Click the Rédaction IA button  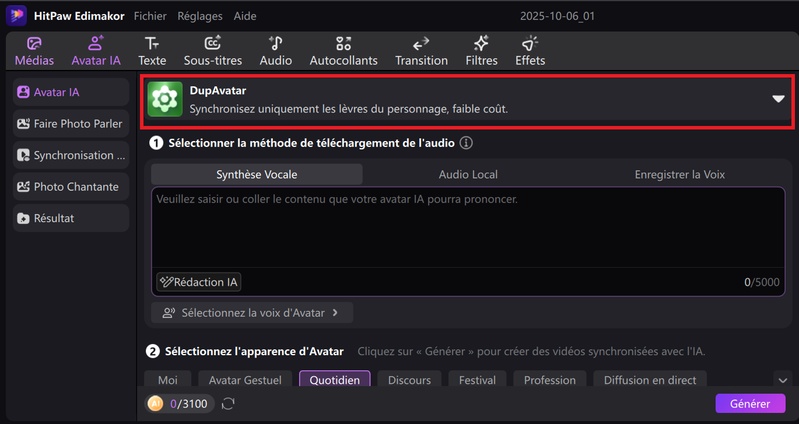tap(199, 282)
